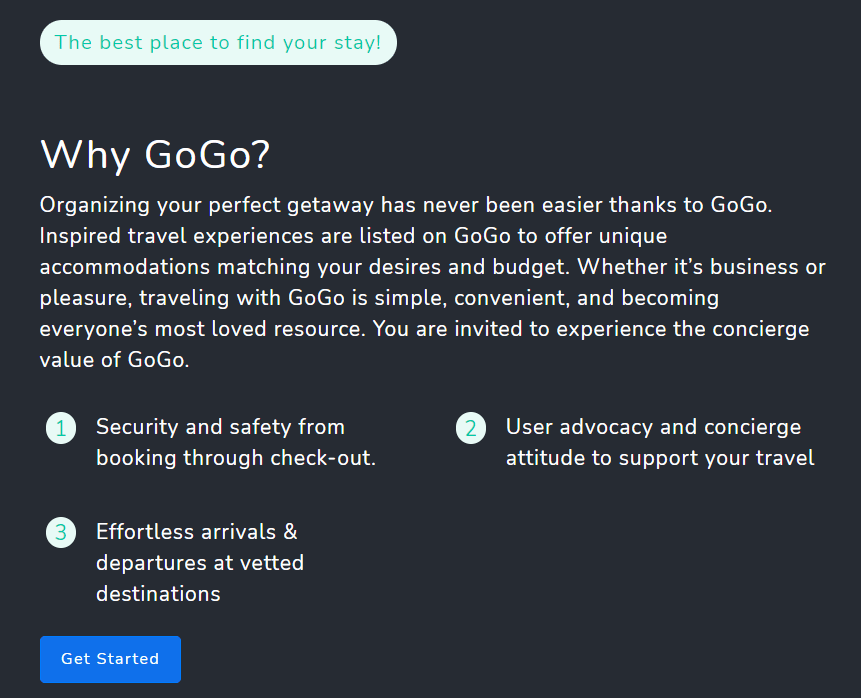Click 'Inspired travel experiences' sentence start
The width and height of the screenshot is (861, 698).
pos(177,236)
